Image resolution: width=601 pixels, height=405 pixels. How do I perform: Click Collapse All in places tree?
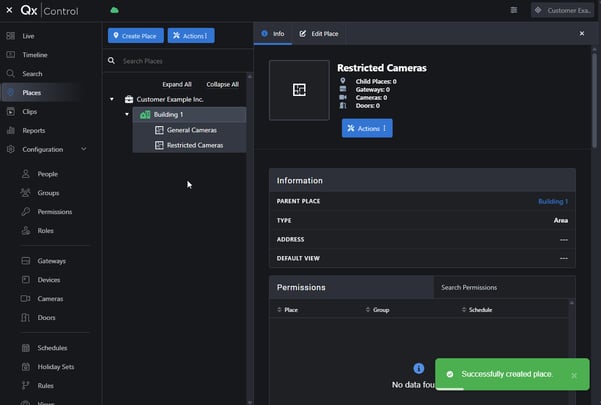(x=222, y=84)
